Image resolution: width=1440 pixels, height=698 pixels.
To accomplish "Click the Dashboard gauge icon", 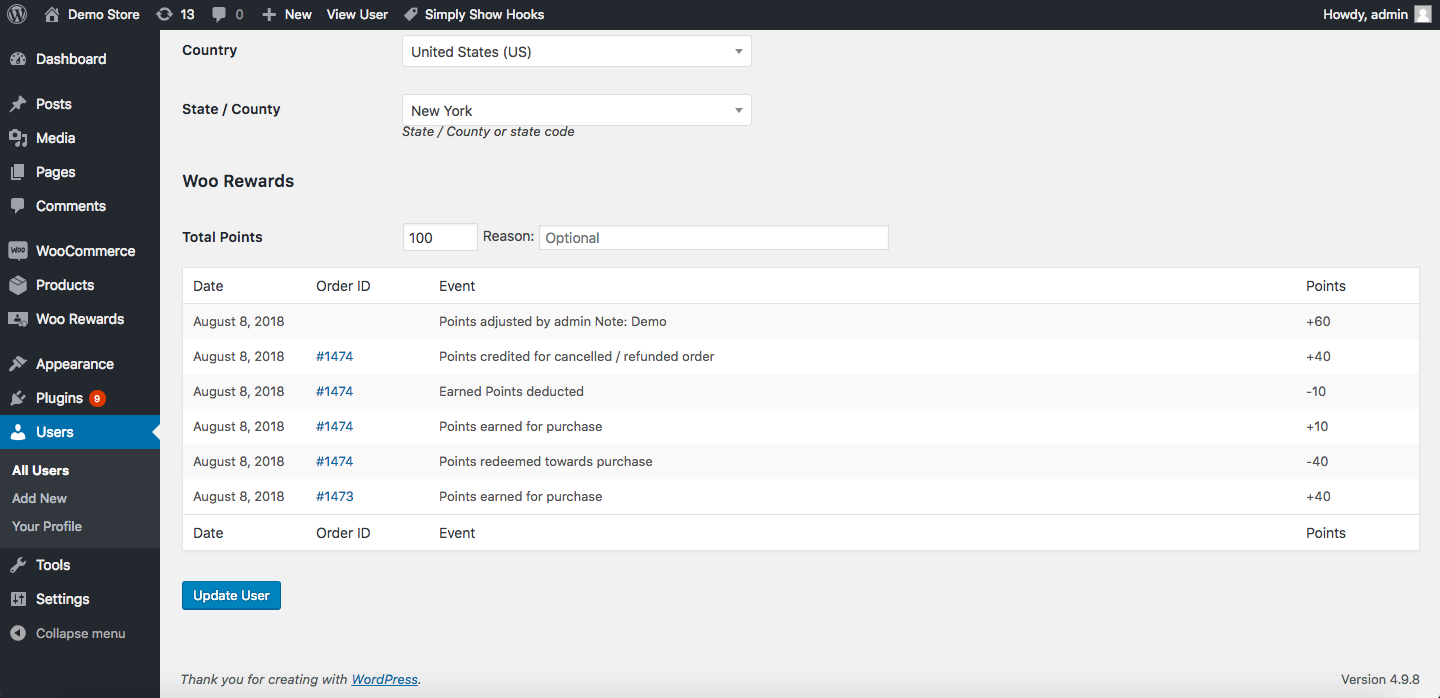I will [x=18, y=59].
